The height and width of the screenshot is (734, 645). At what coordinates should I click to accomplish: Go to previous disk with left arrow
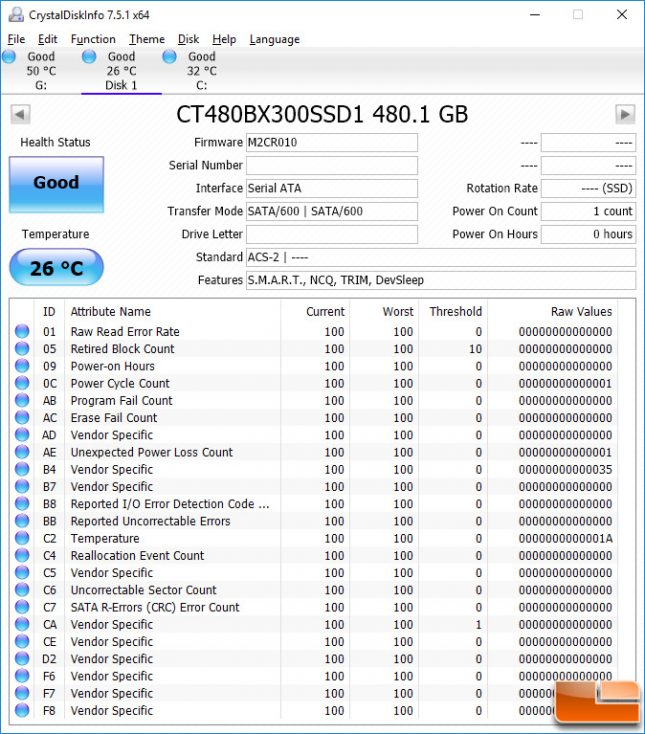tap(20, 114)
